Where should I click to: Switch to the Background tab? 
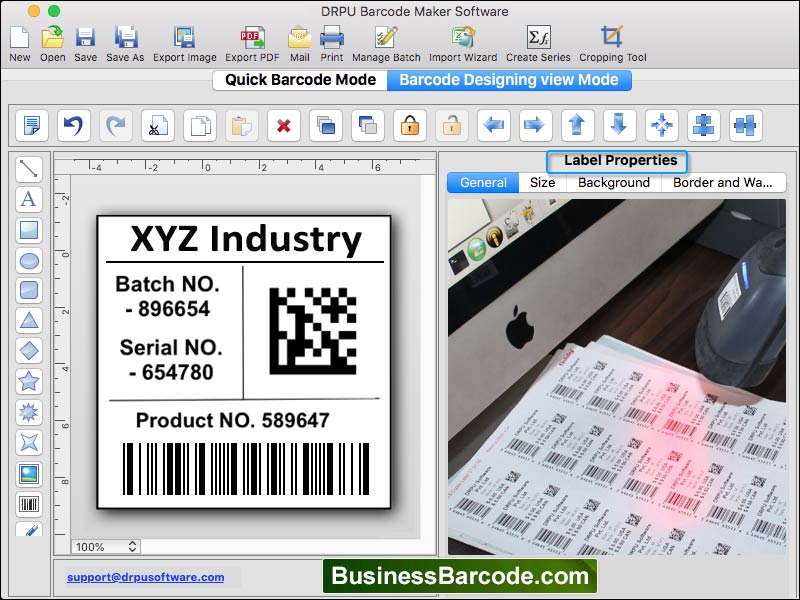point(613,183)
